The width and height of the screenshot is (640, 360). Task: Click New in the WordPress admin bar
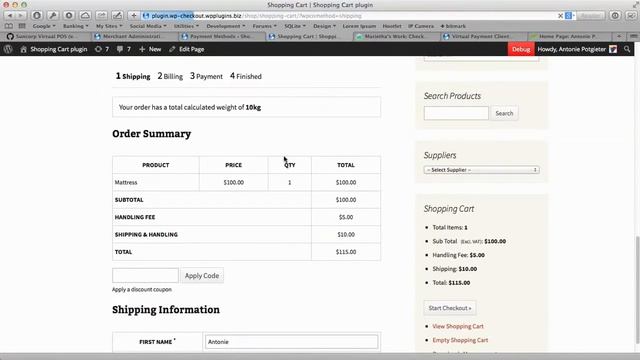(x=150, y=49)
